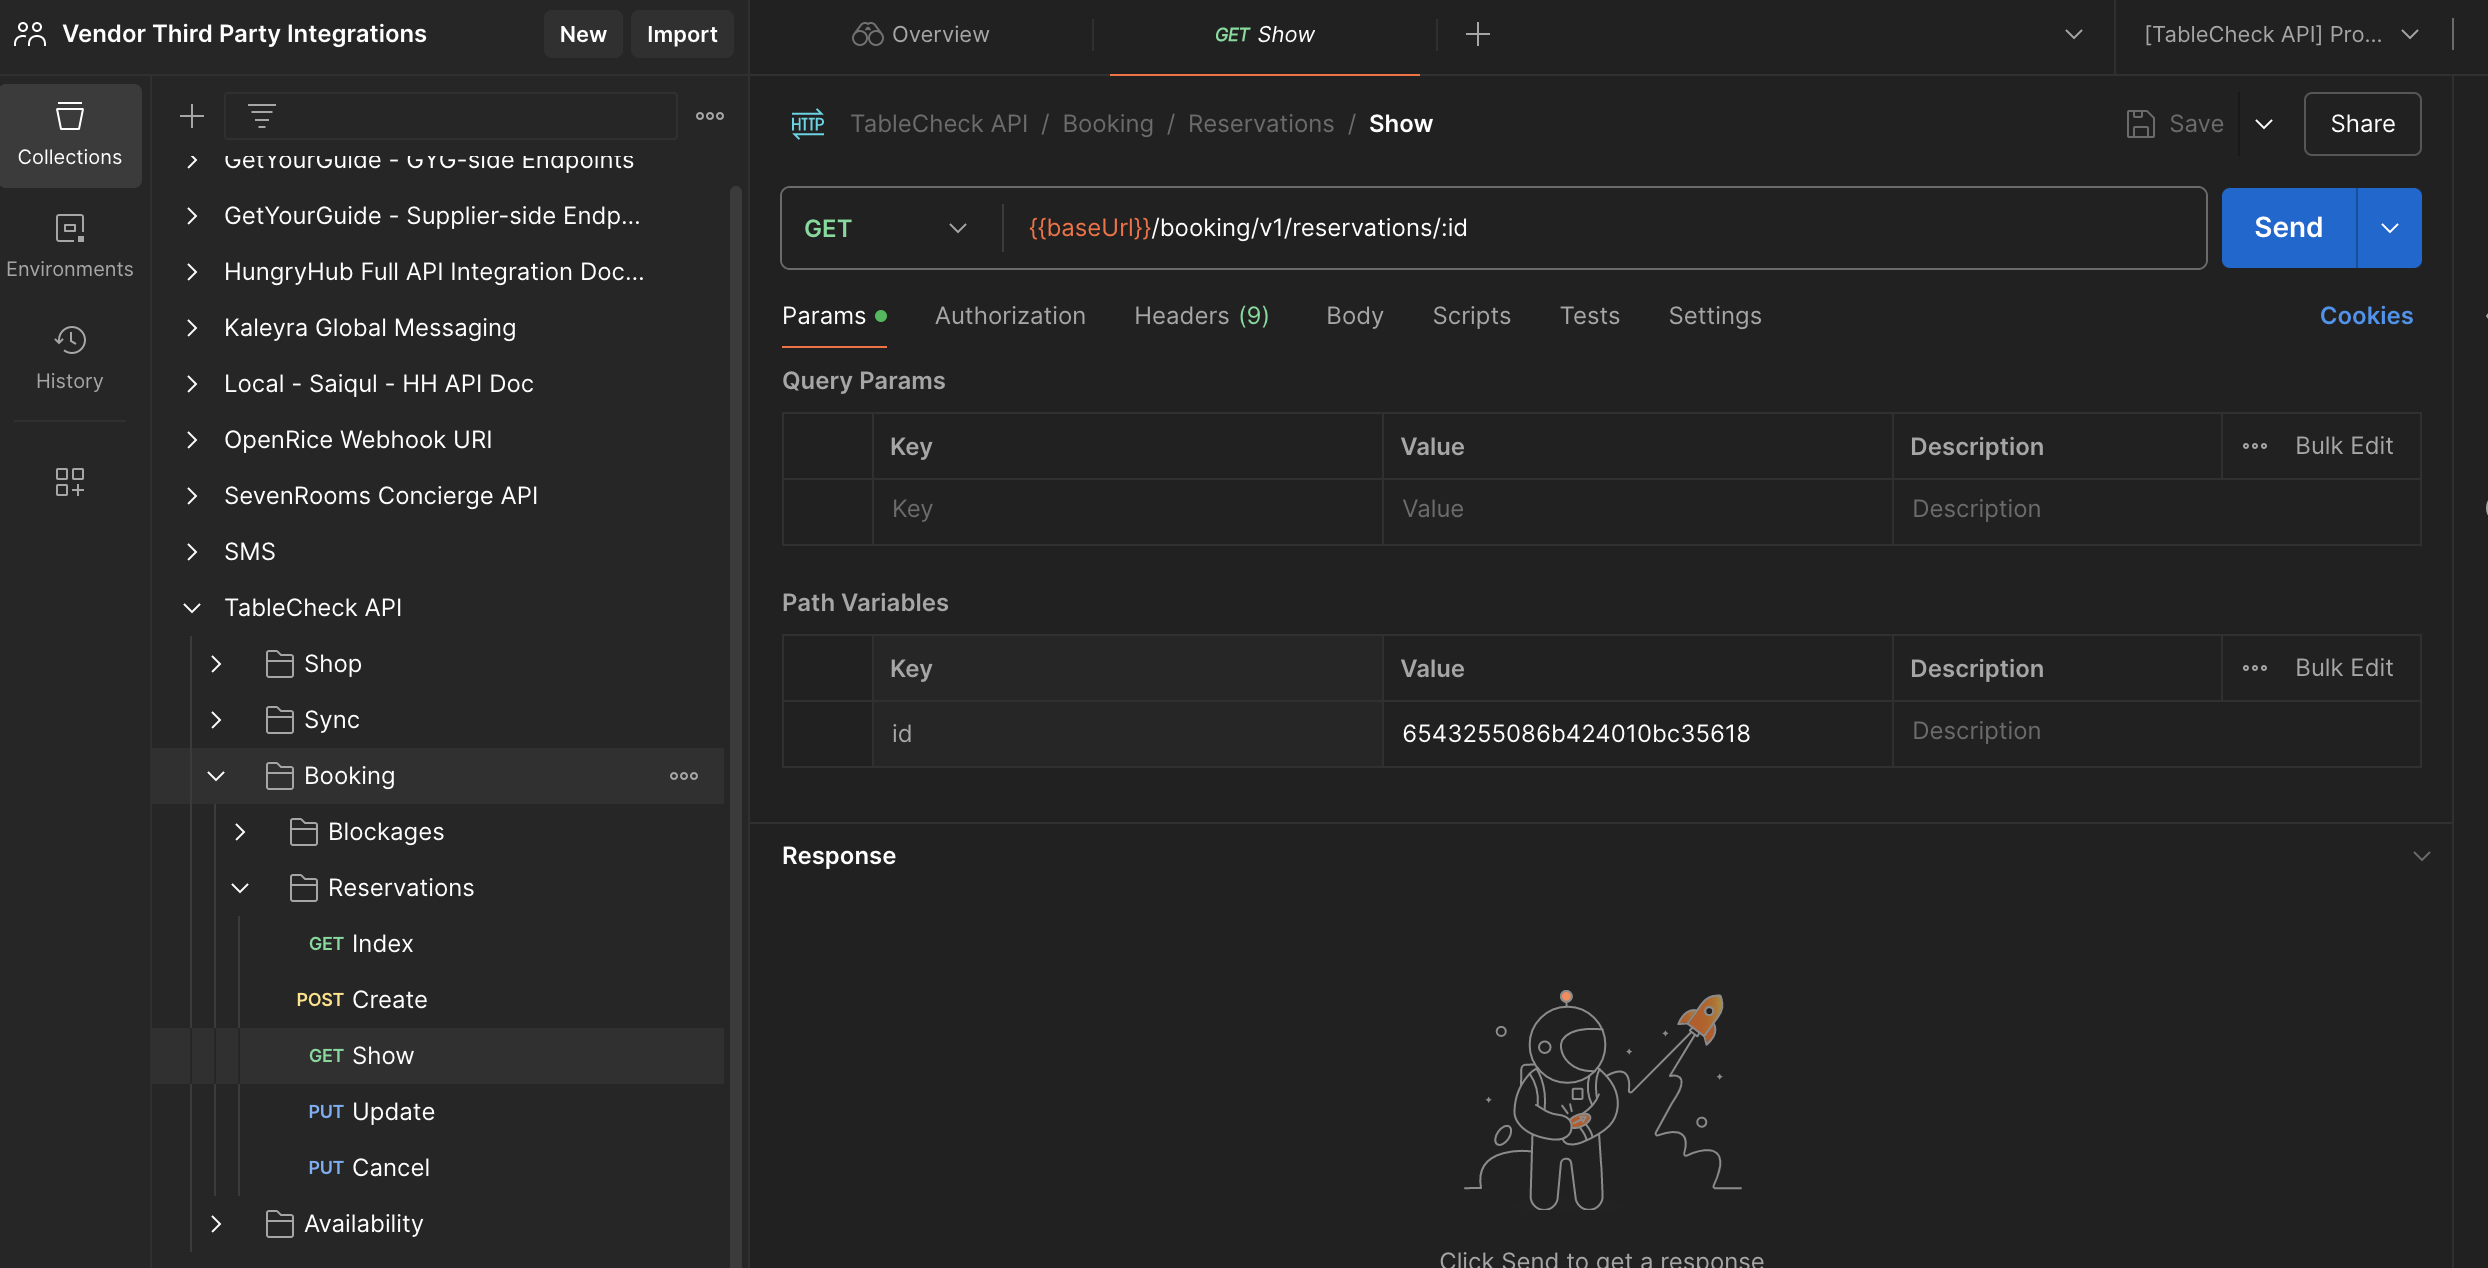
Task: Click the plus icon to create collection
Action: (x=191, y=116)
